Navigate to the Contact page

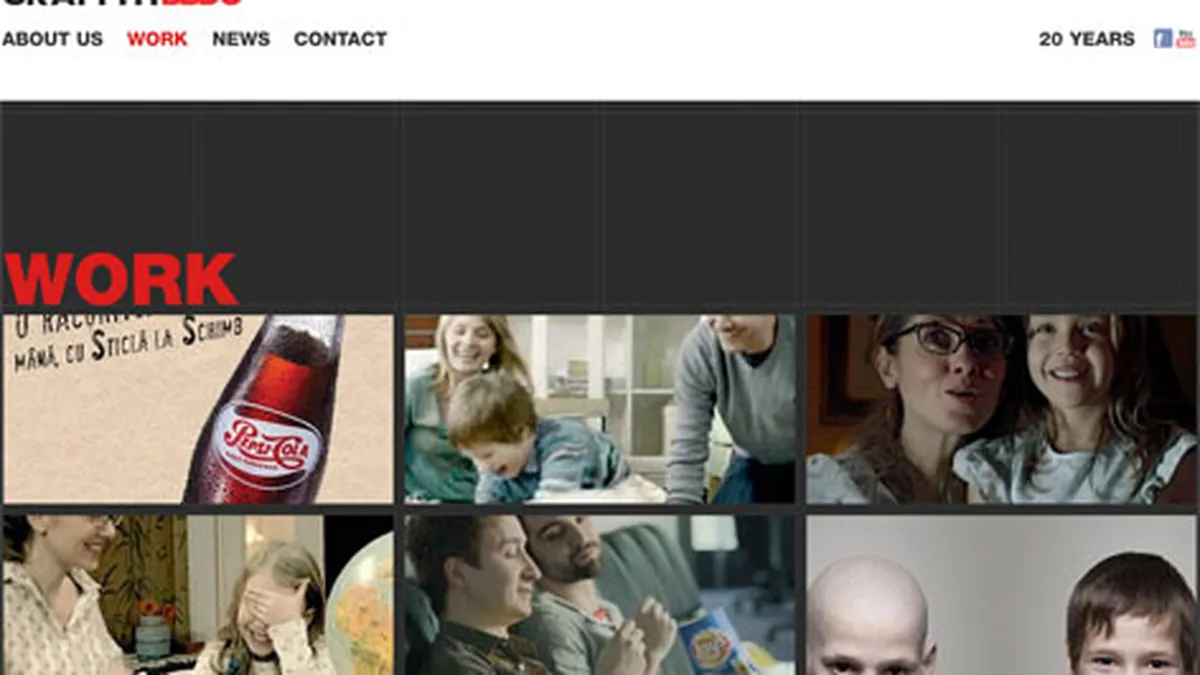point(340,39)
